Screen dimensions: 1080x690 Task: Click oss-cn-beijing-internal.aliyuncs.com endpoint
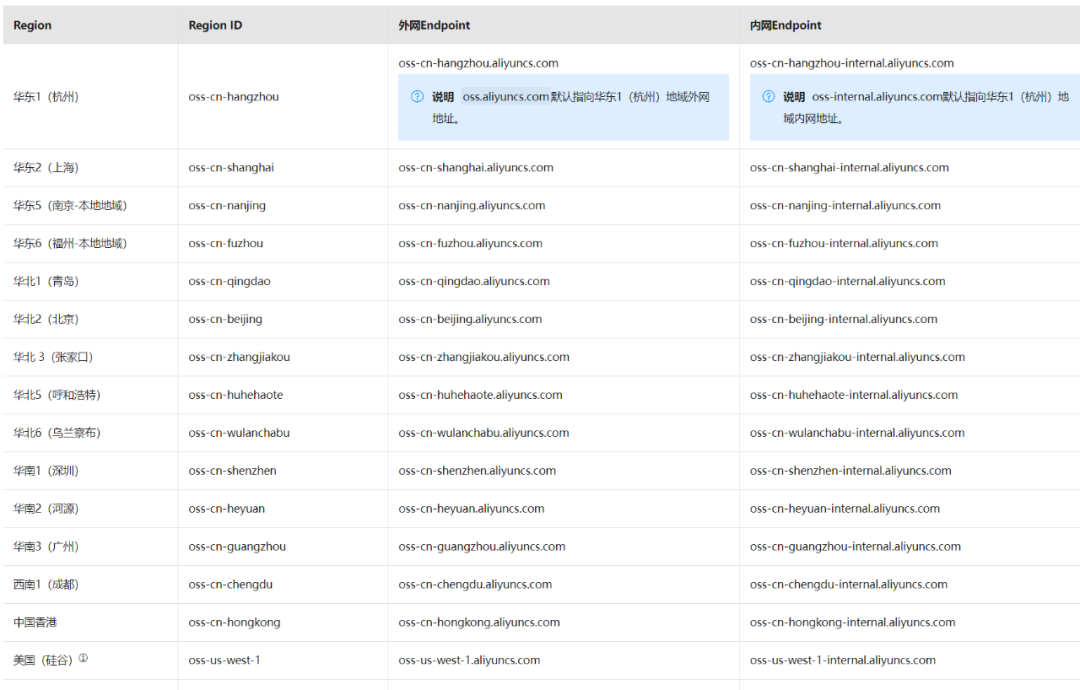coord(844,320)
